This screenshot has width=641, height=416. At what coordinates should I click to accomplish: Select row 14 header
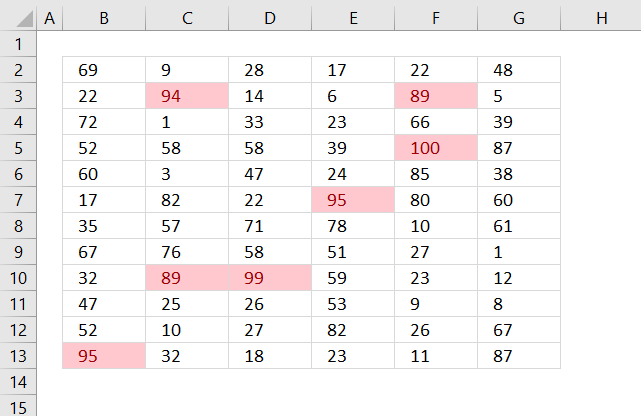point(18,382)
